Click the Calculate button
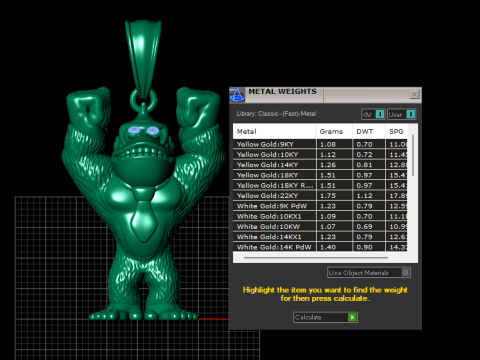This screenshot has height=360, width=480. [x=325, y=317]
